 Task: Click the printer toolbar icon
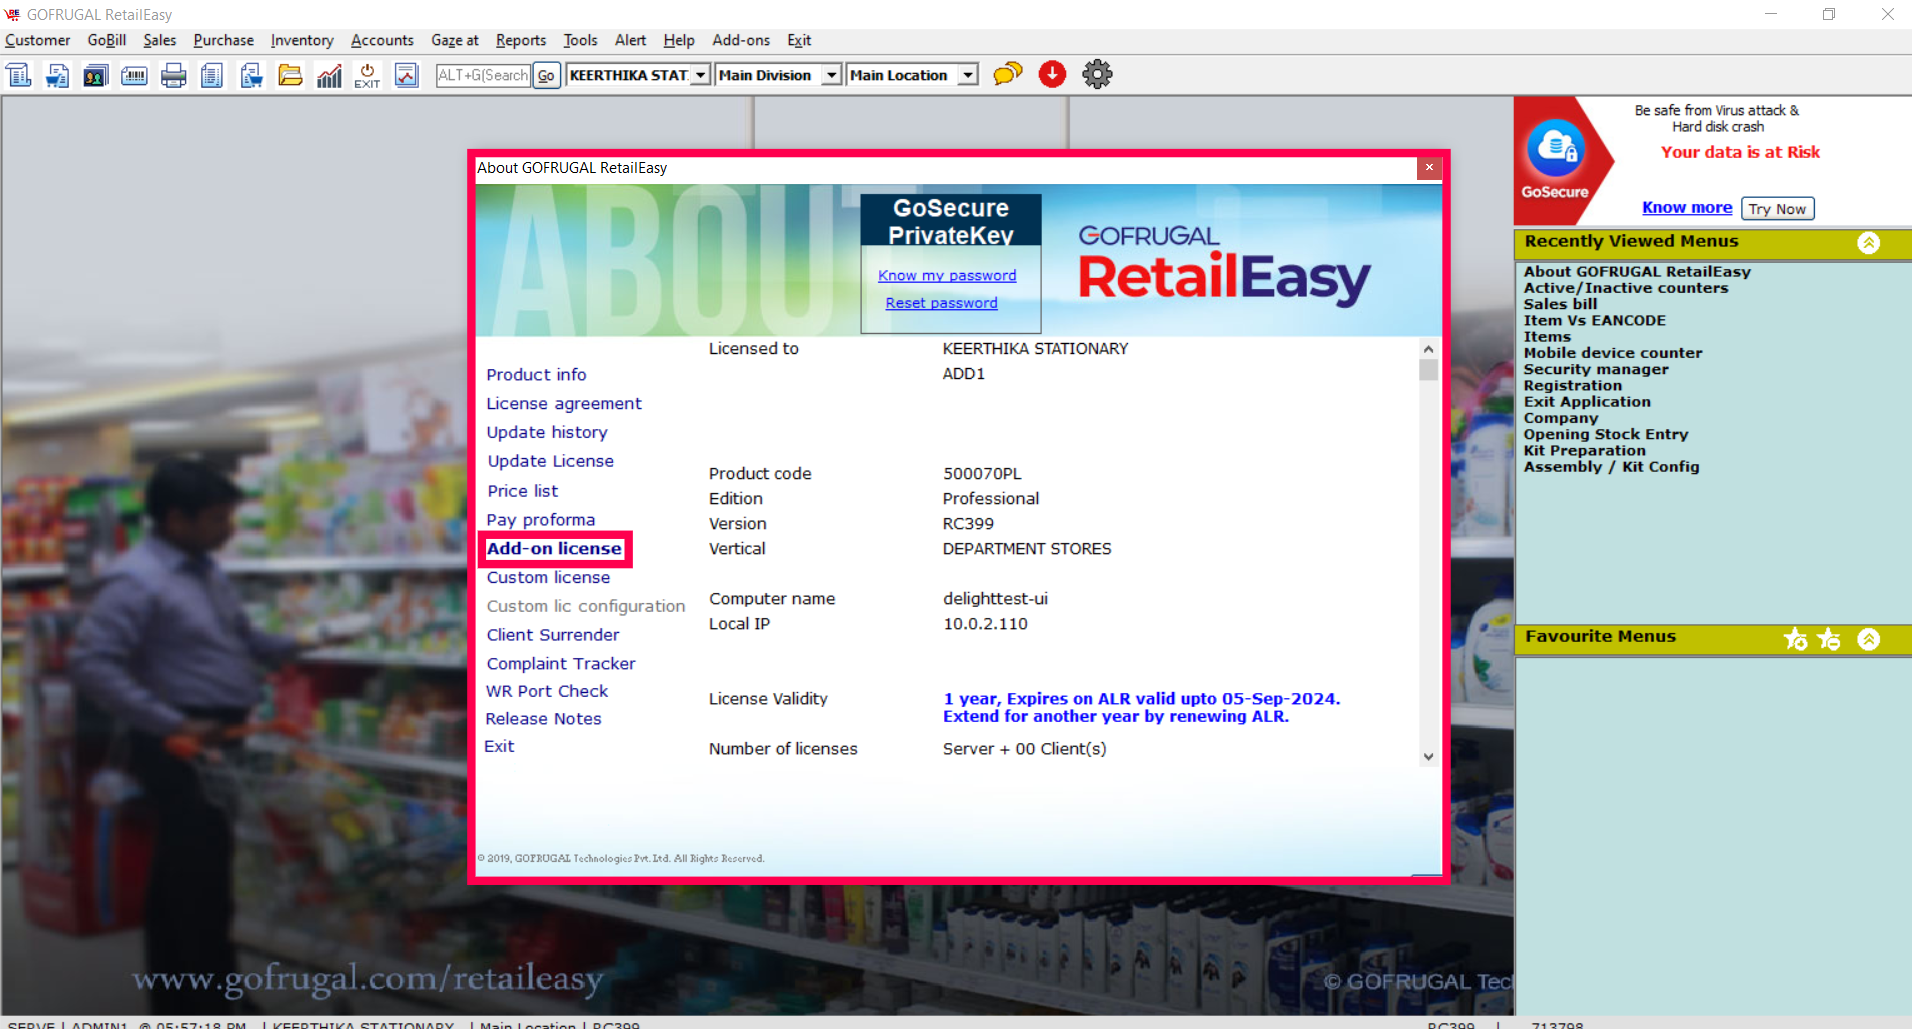point(173,75)
